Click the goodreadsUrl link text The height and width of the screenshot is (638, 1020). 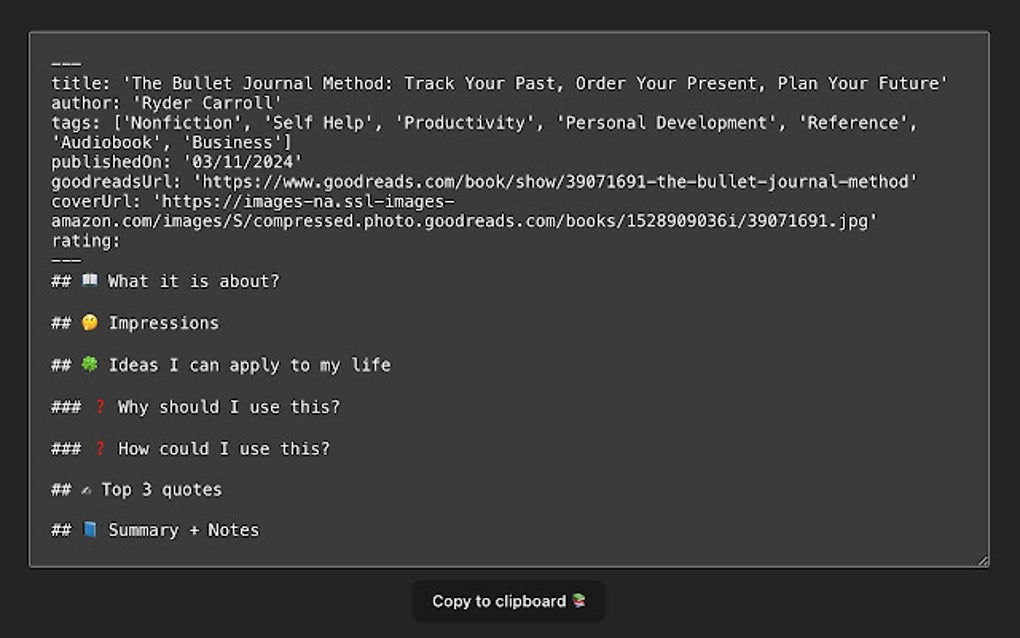pos(555,182)
